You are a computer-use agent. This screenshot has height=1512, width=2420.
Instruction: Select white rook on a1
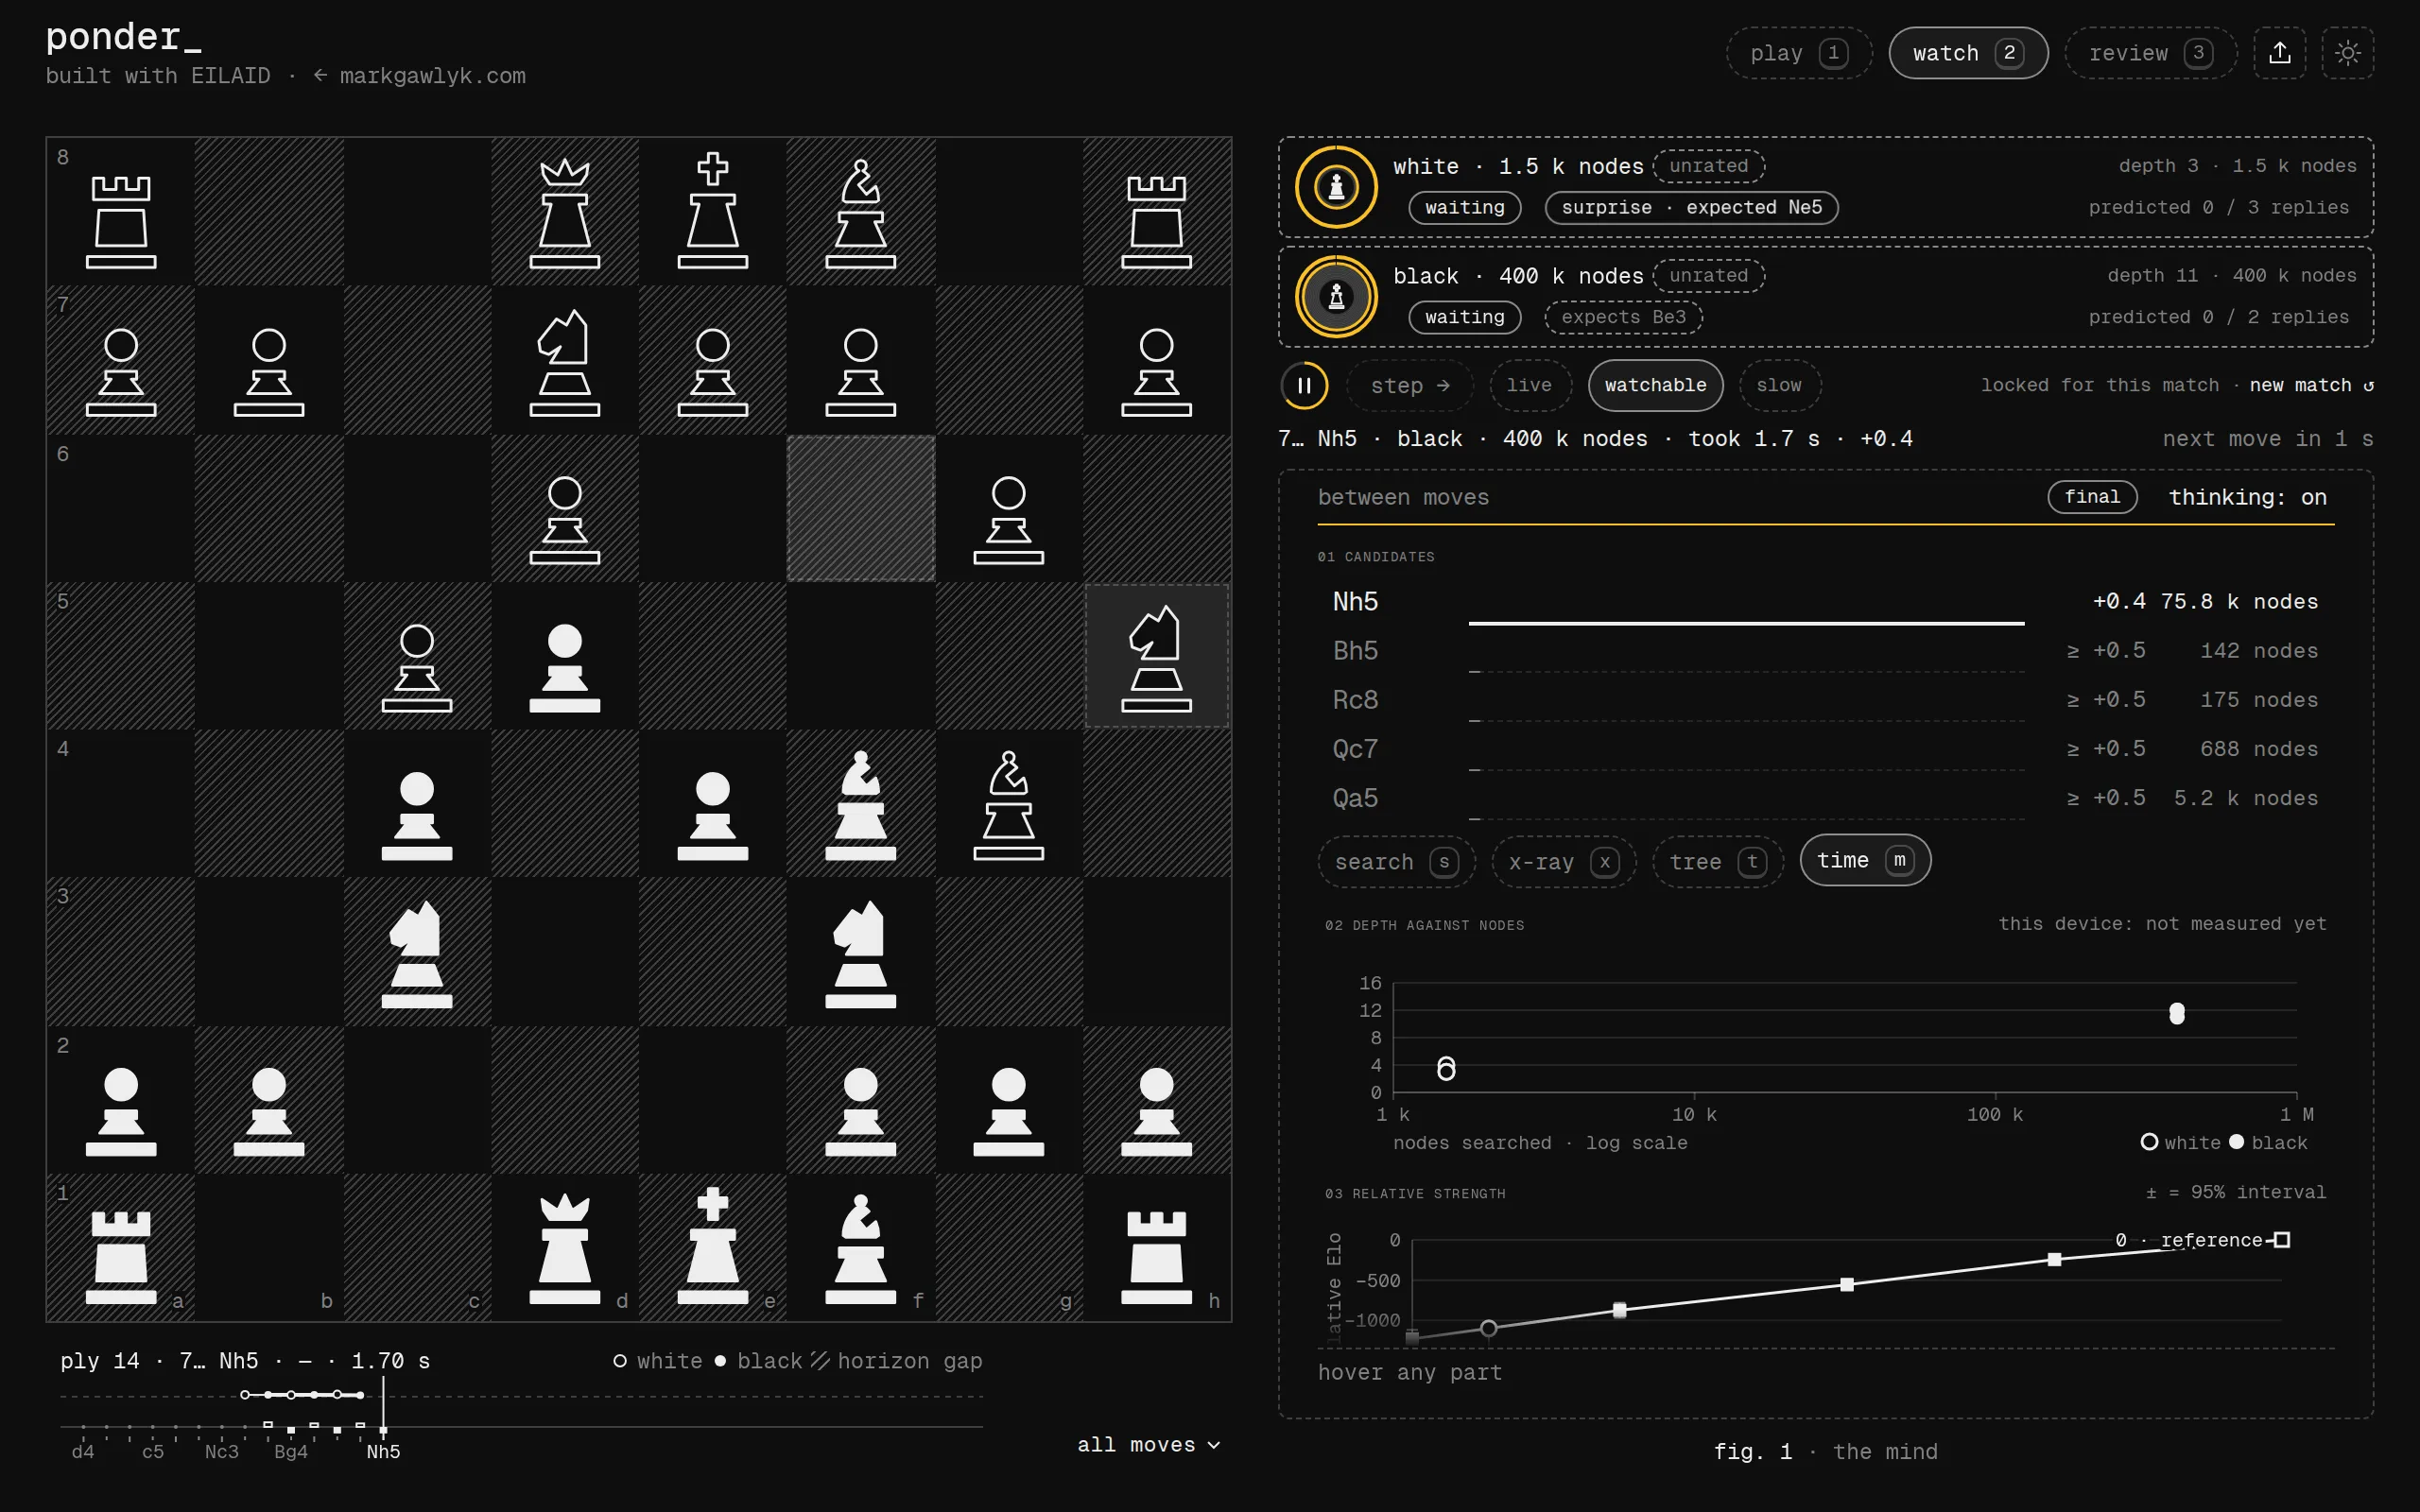(x=121, y=1248)
